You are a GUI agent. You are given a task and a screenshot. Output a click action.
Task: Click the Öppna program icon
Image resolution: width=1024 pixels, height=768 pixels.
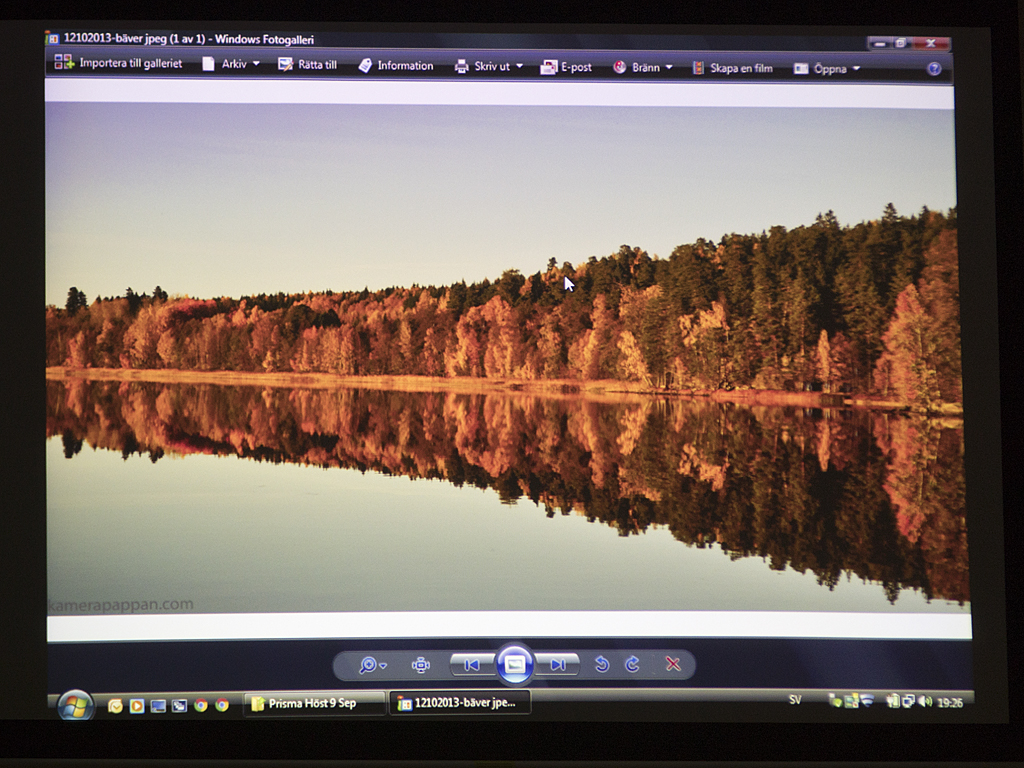(801, 69)
